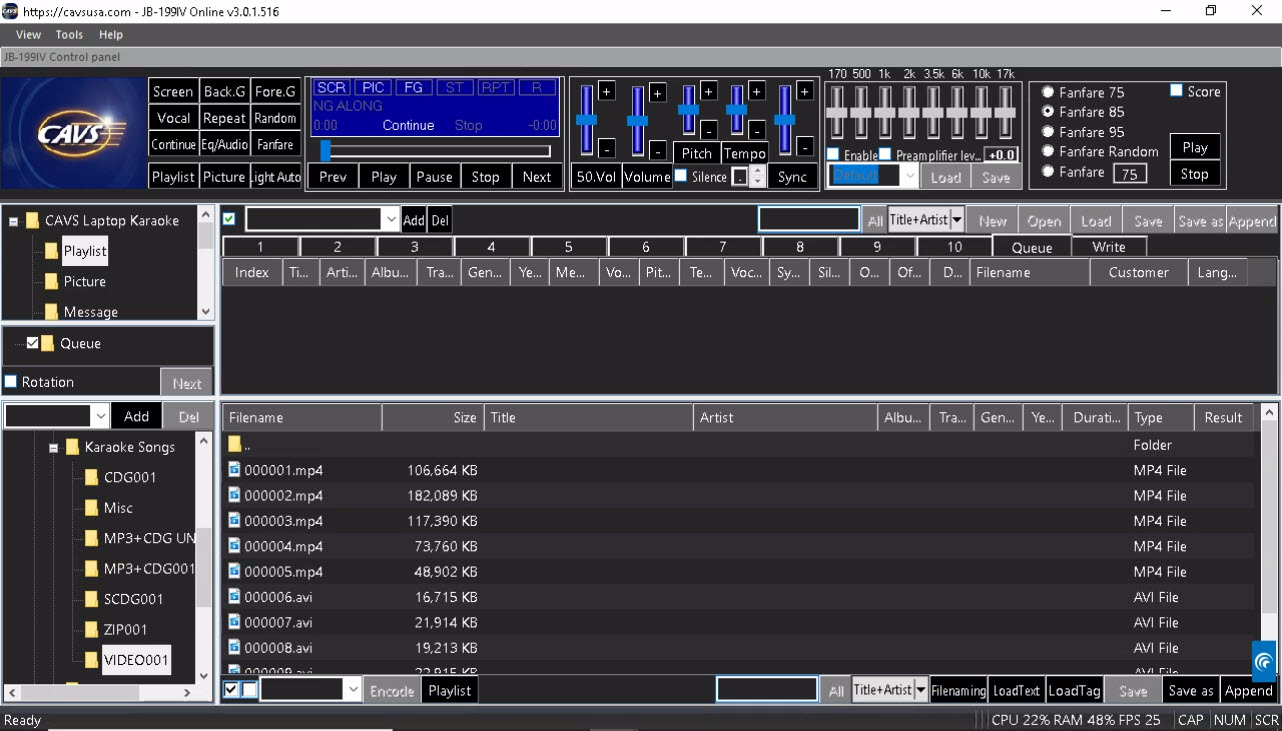Collapse the Karaoke Songs tree node
The height and width of the screenshot is (731, 1282).
click(54, 448)
